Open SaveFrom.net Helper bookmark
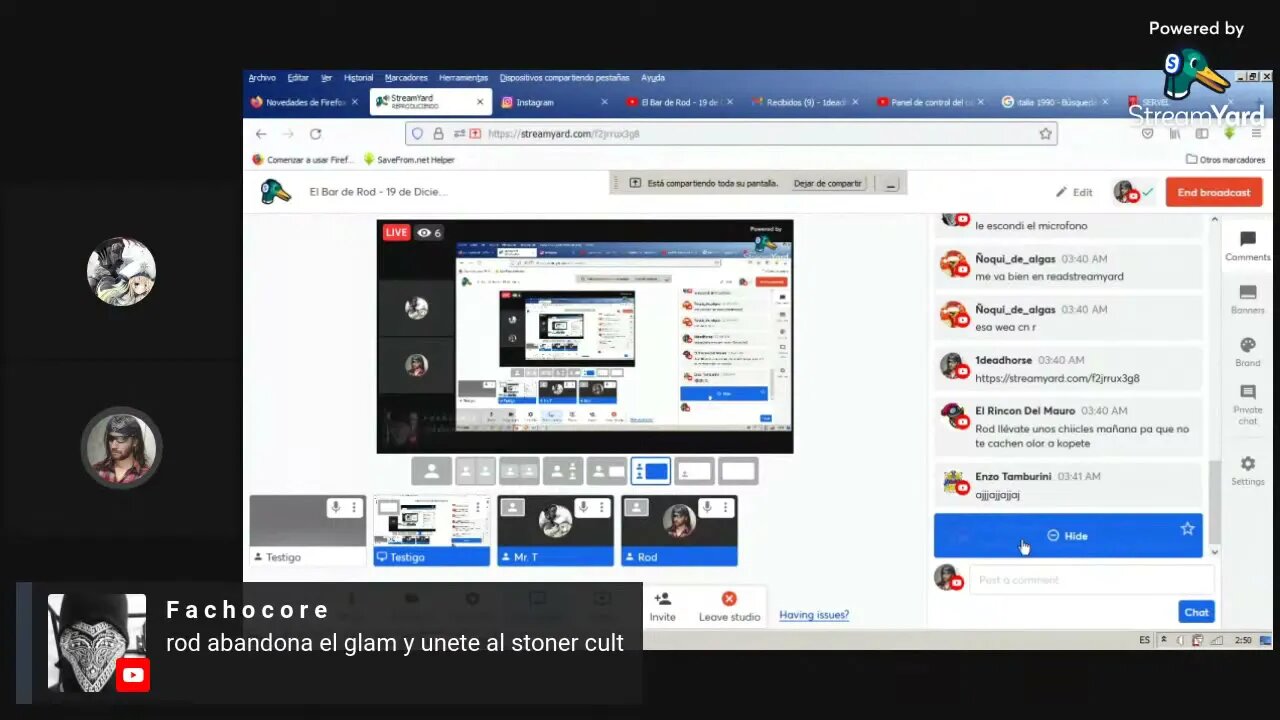The width and height of the screenshot is (1280, 720). 409,160
